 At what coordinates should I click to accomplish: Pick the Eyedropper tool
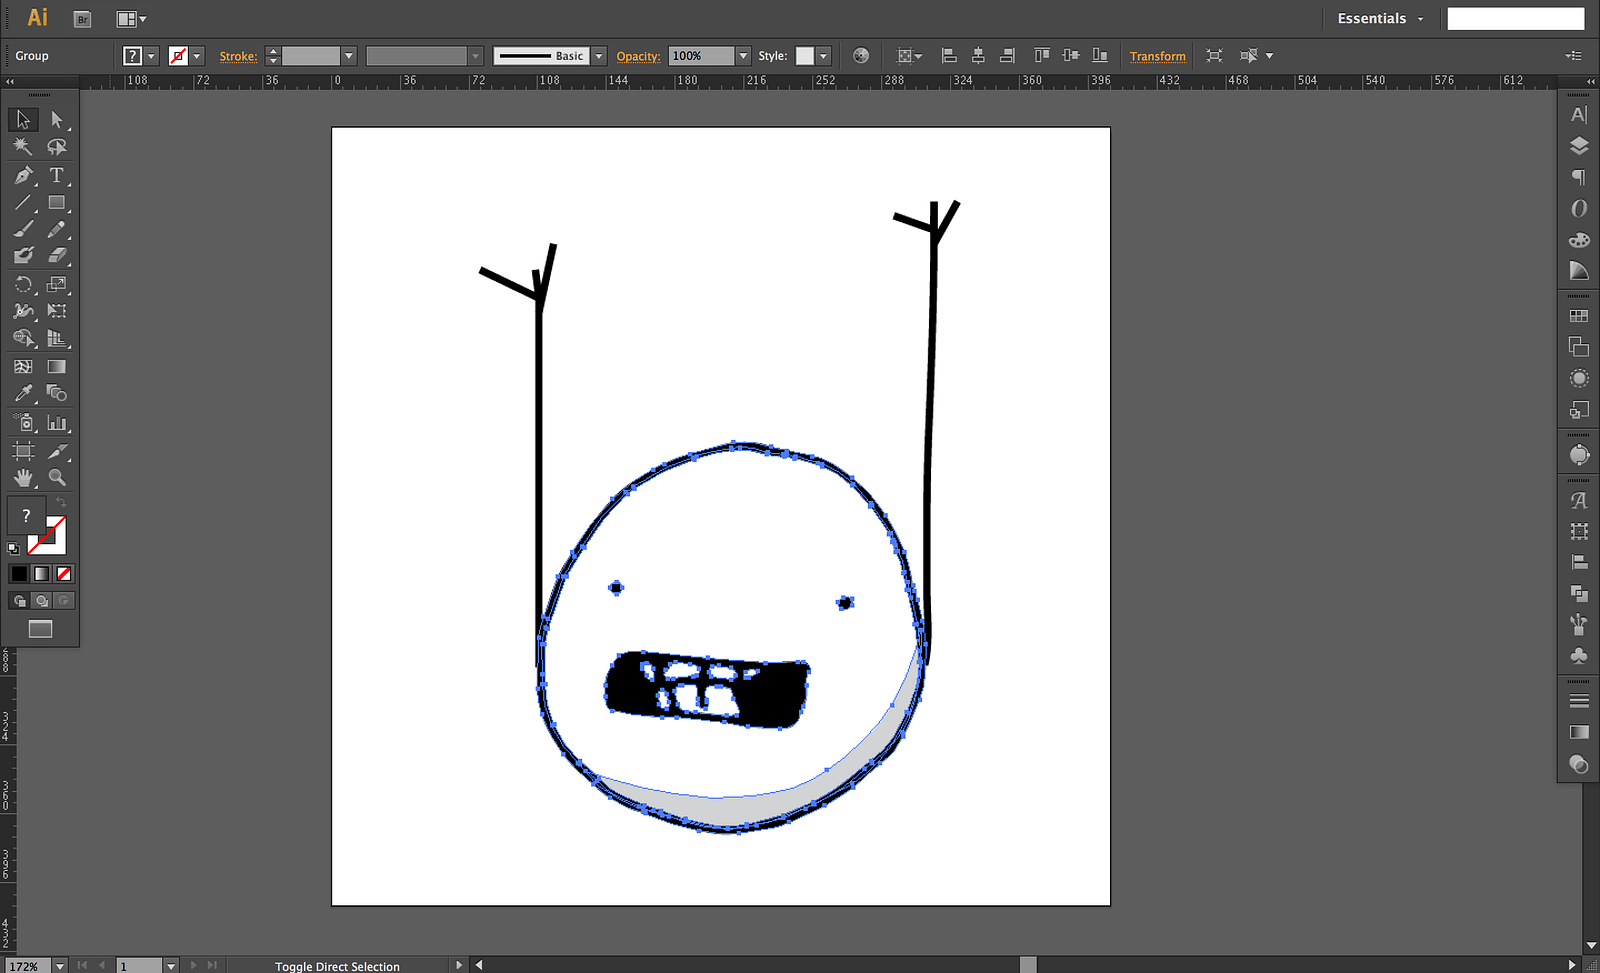click(x=23, y=394)
